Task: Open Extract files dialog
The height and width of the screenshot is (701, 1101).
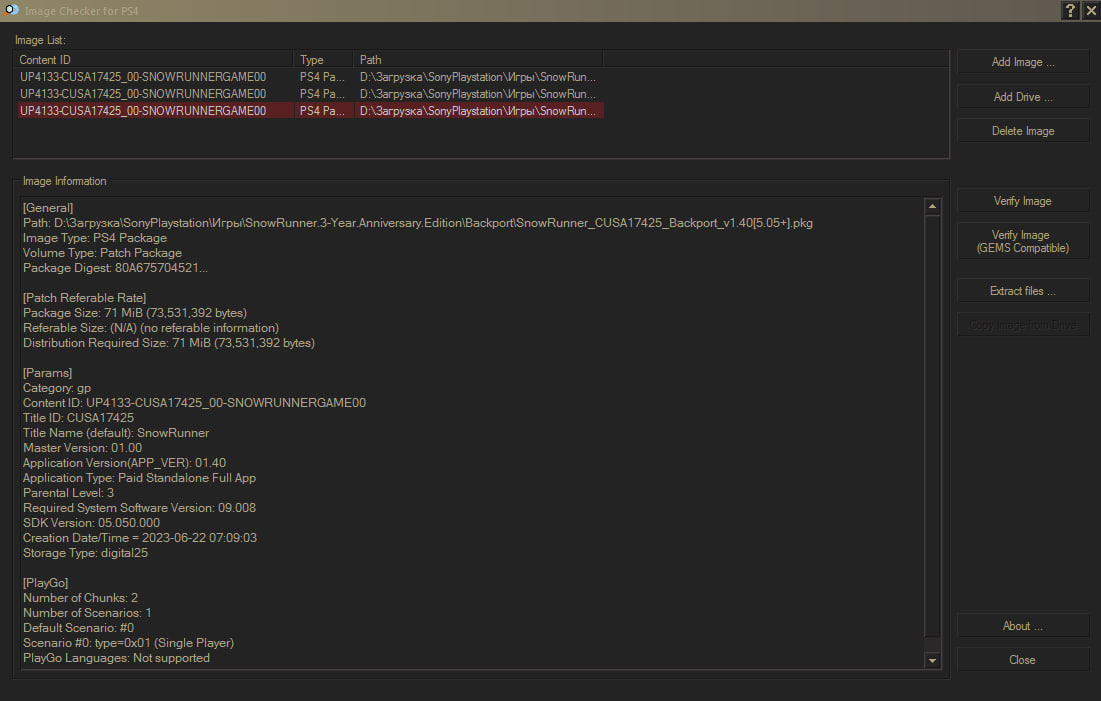Action: tap(1022, 291)
